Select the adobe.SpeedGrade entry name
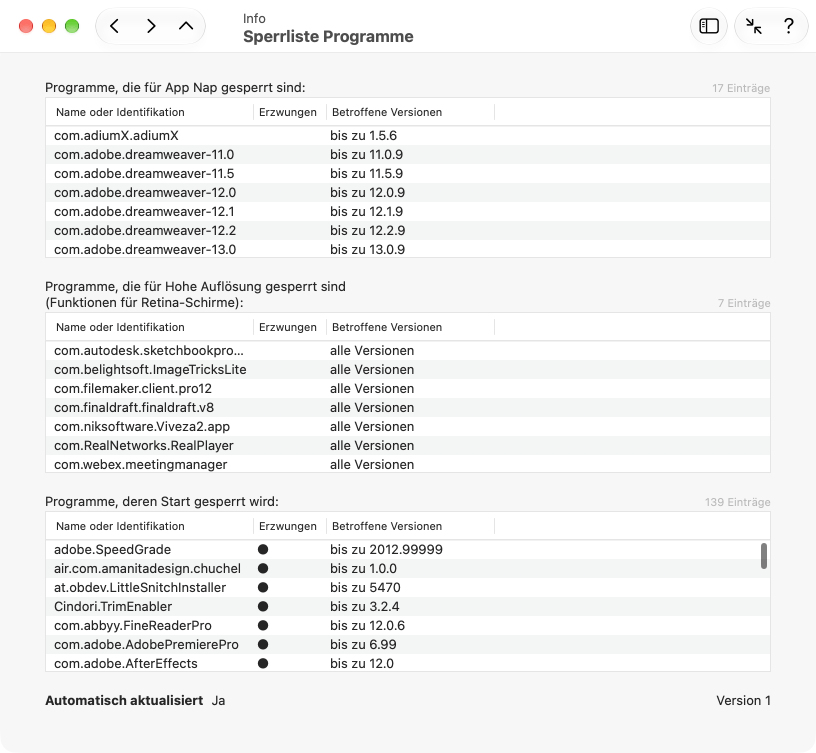816x753 pixels. 112,550
